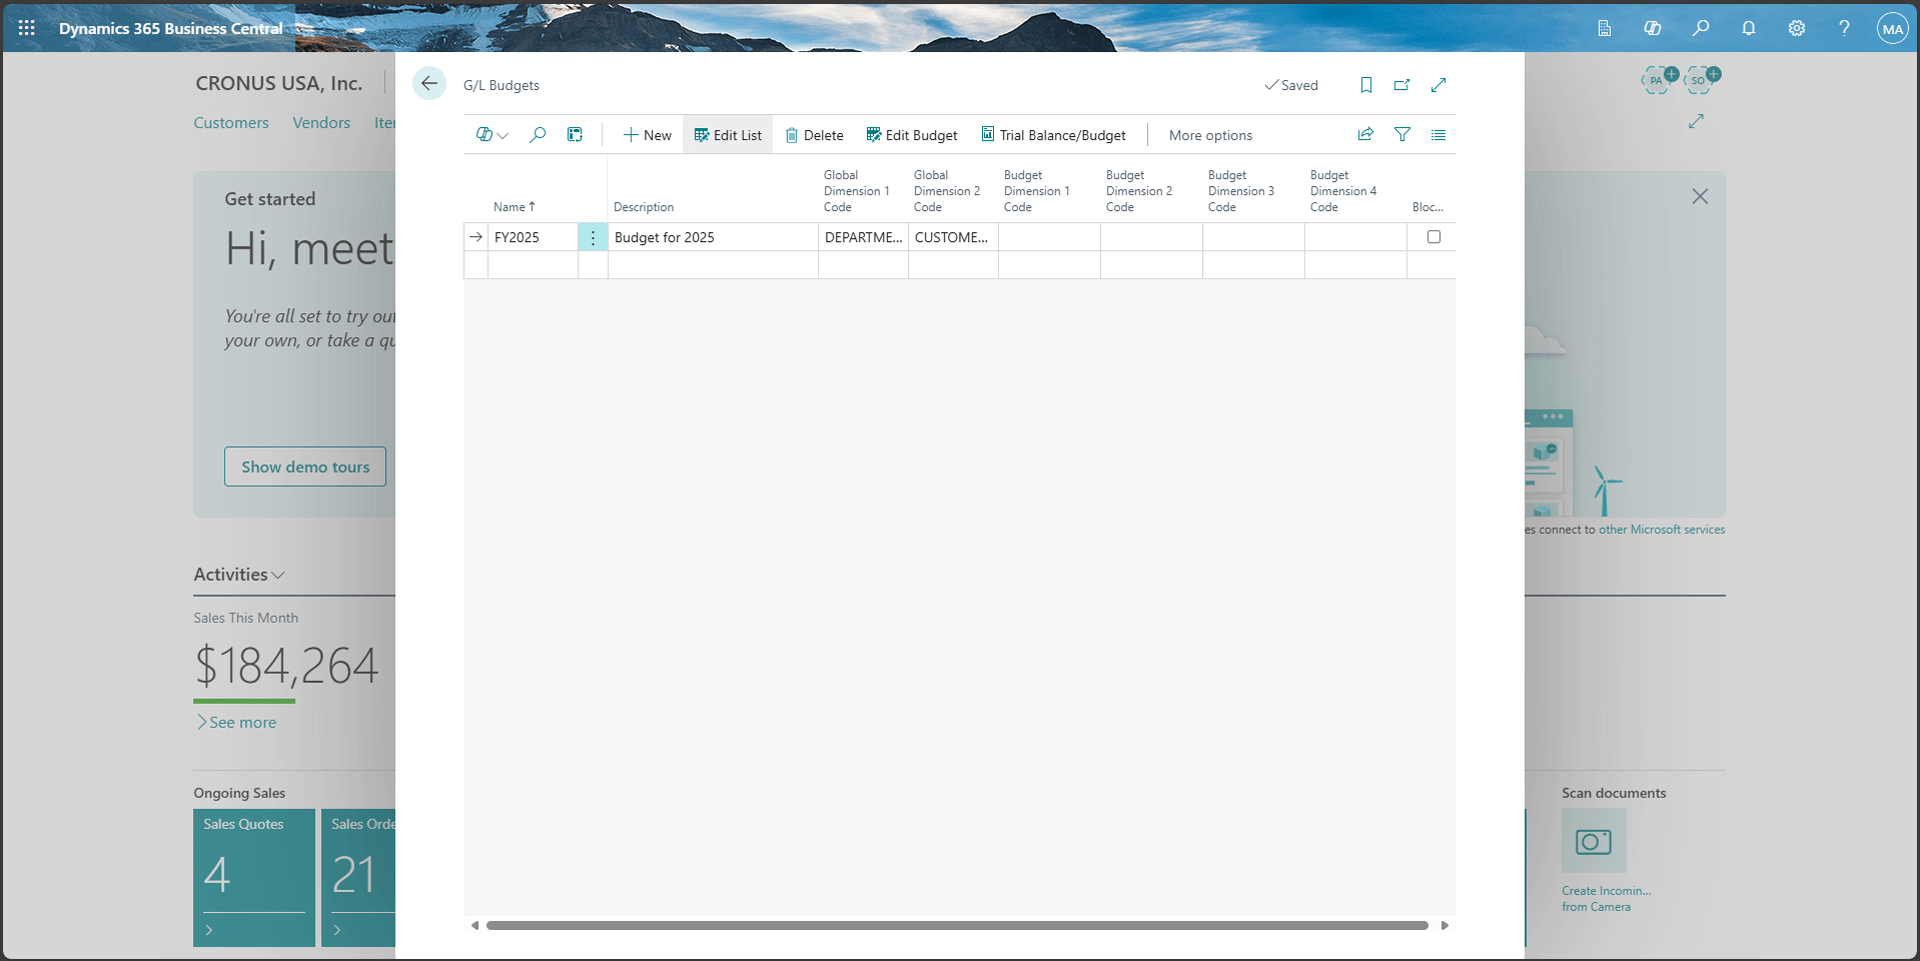Viewport: 1920px width, 961px height.
Task: Open the analyze list icon
Action: [1438, 134]
